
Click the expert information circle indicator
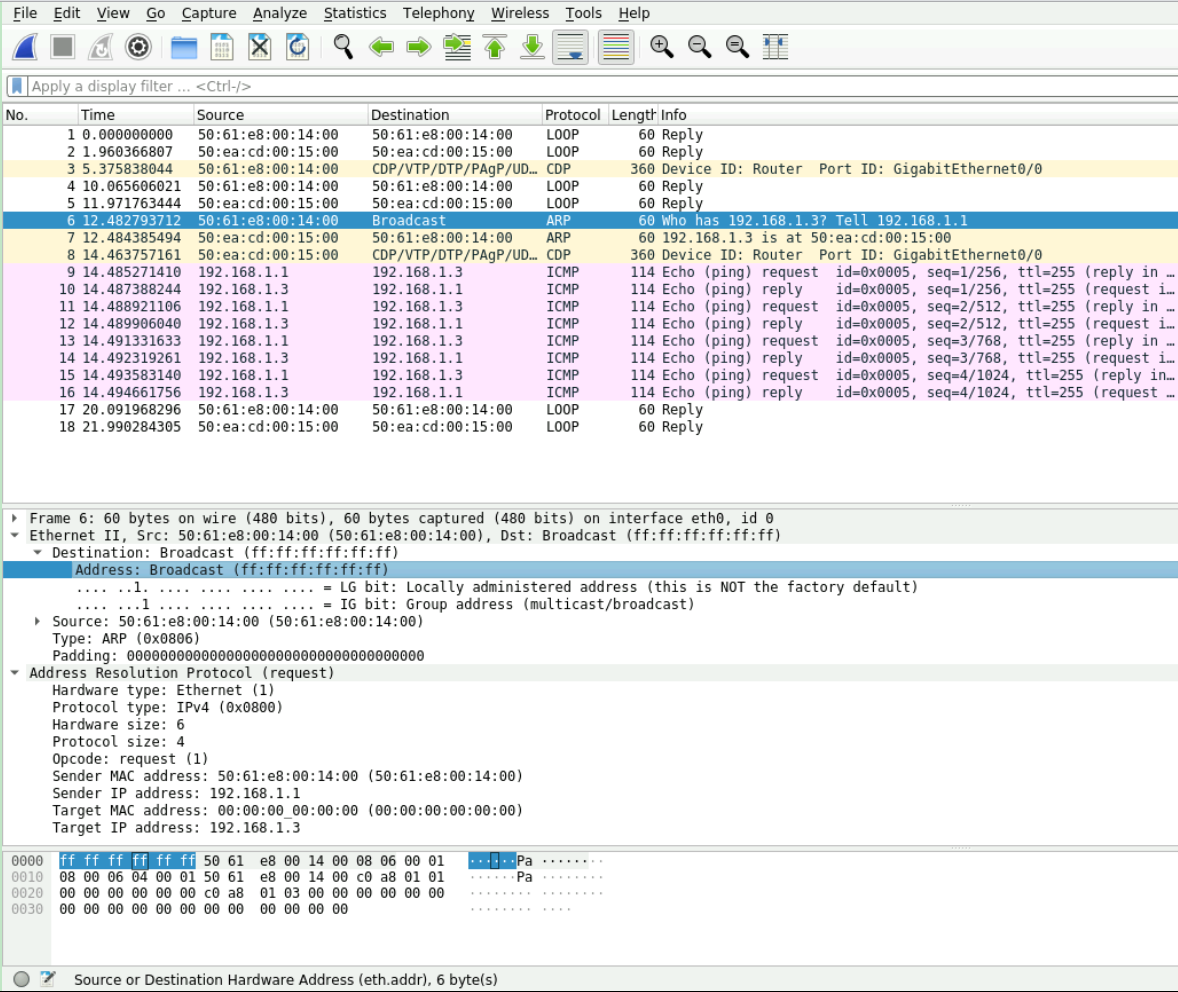tap(22, 979)
